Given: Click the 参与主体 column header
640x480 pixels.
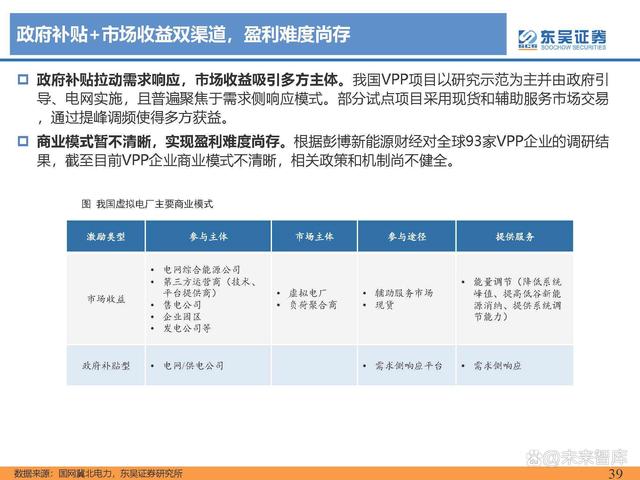Looking at the screenshot, I should tap(208, 236).
